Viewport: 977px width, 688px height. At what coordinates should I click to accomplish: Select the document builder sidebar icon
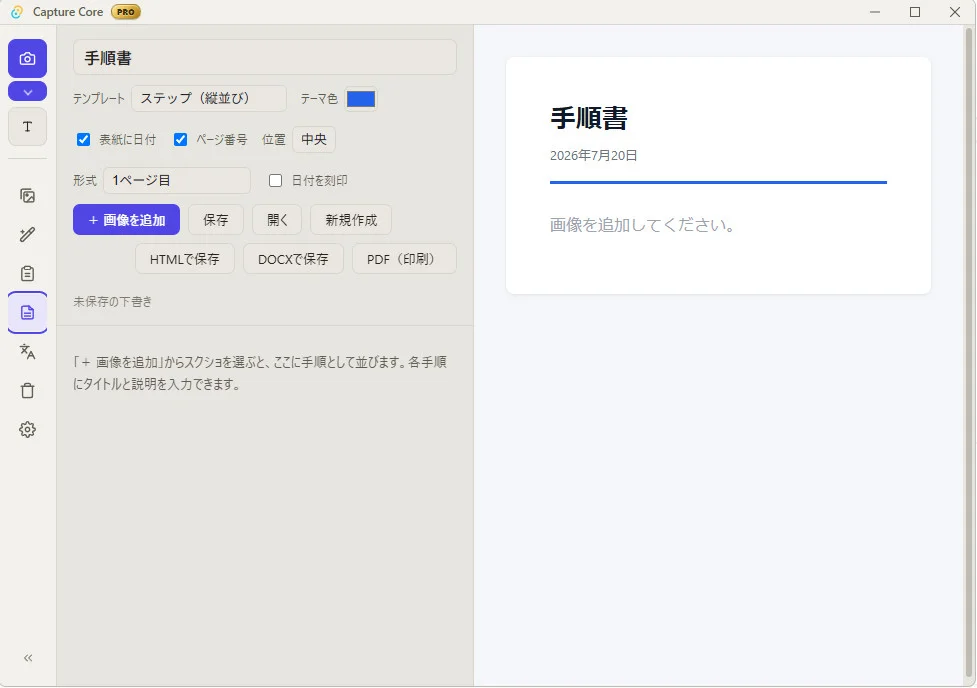pyautogui.click(x=27, y=312)
